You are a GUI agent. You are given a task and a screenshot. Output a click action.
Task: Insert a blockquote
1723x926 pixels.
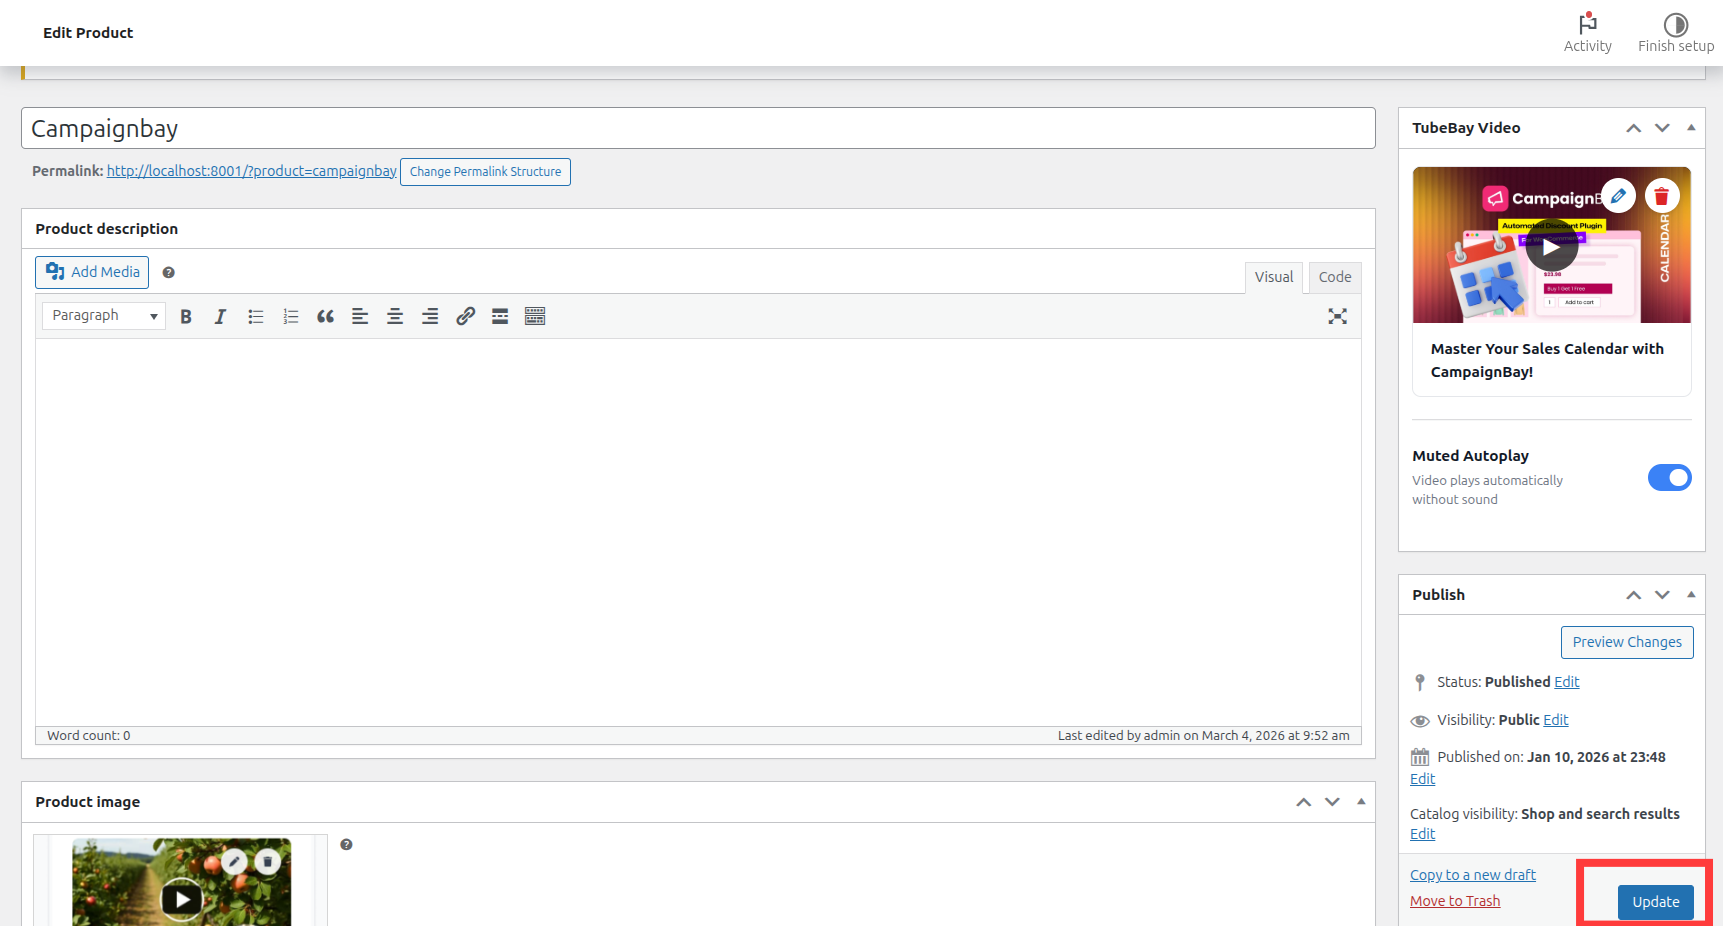pyautogui.click(x=325, y=316)
